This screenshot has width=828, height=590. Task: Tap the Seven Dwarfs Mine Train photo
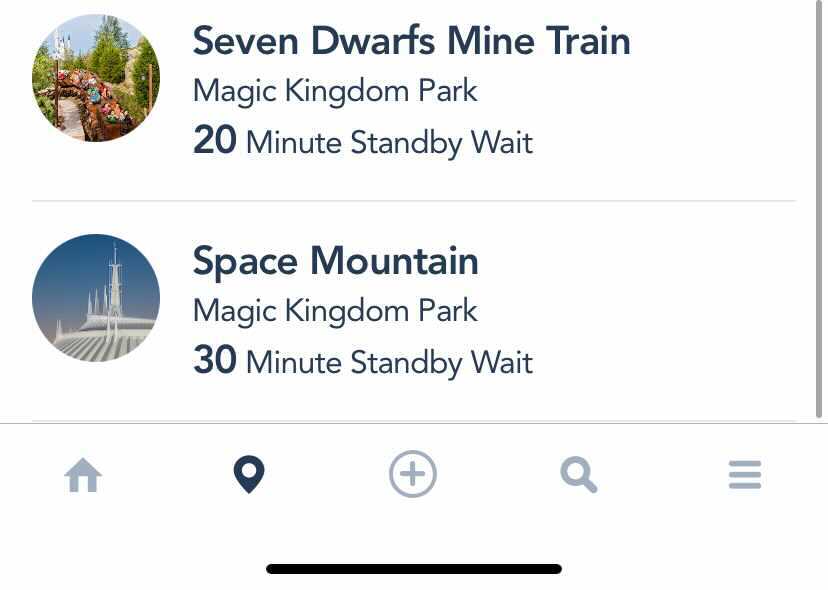click(96, 78)
